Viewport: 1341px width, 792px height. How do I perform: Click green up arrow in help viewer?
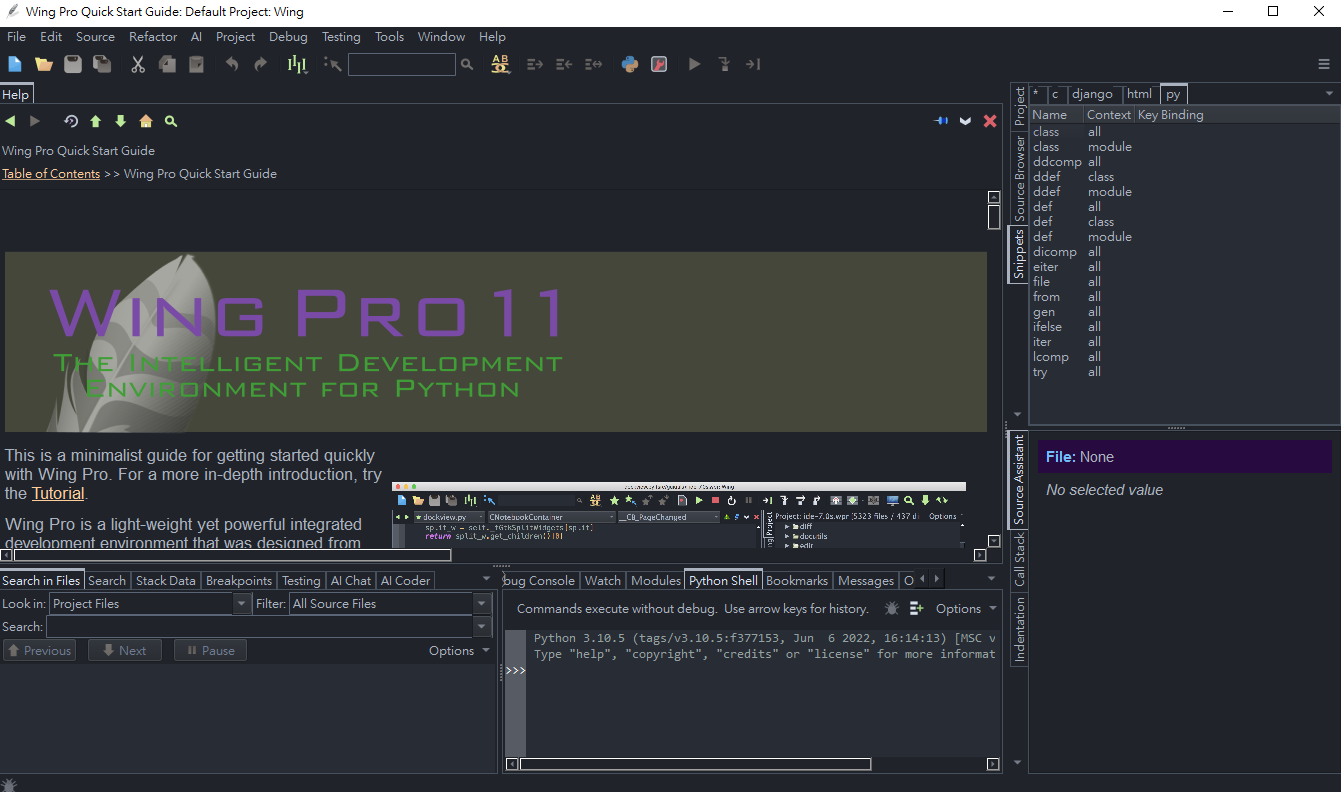pyautogui.click(x=96, y=121)
